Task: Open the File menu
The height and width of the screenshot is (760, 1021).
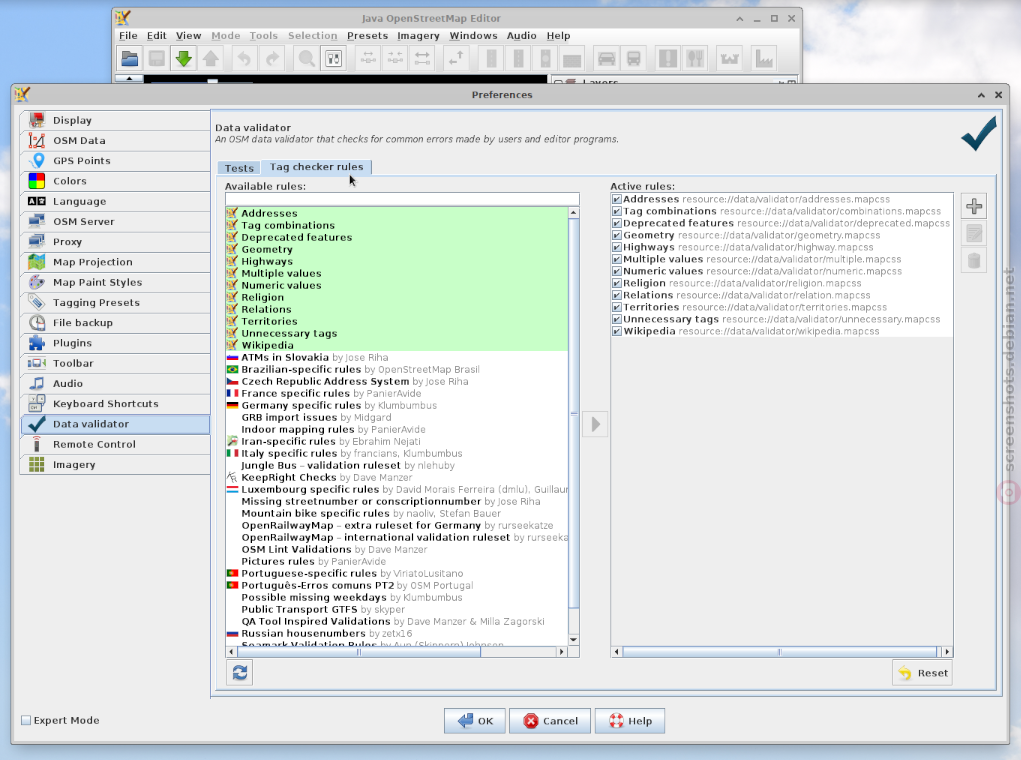Action: pyautogui.click(x=128, y=36)
